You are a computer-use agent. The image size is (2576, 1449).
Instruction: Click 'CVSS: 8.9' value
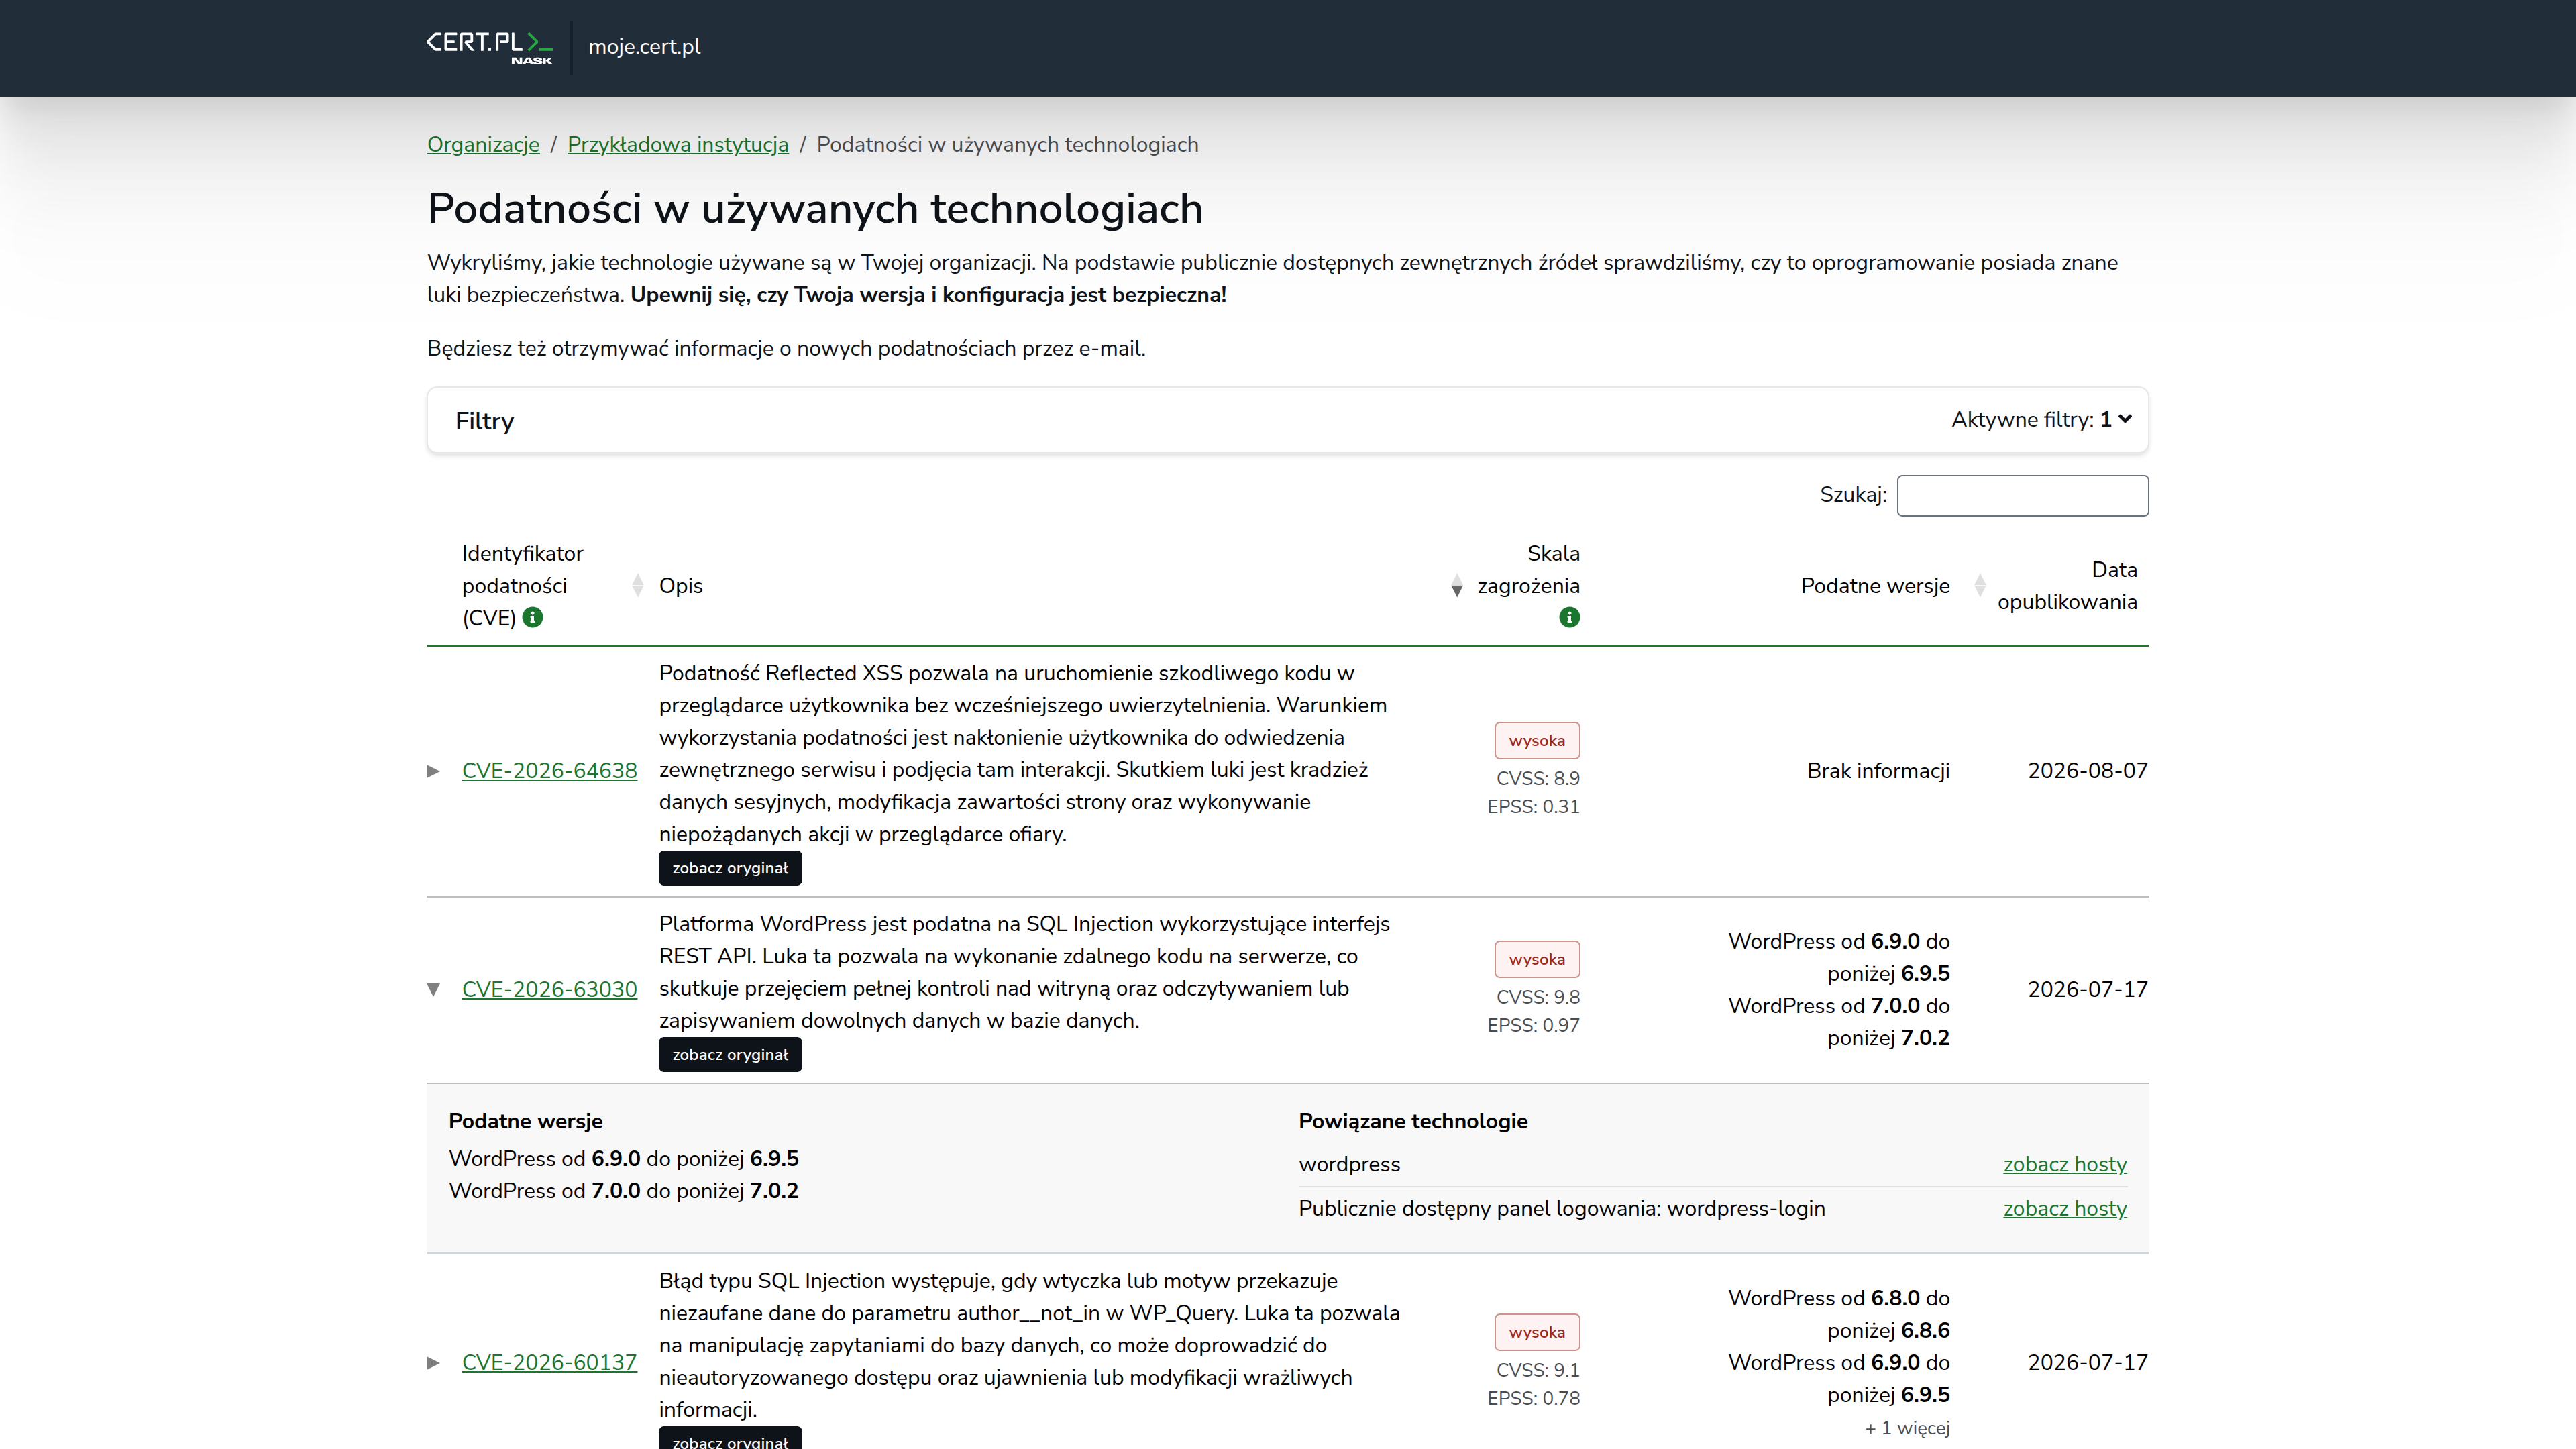1538,778
